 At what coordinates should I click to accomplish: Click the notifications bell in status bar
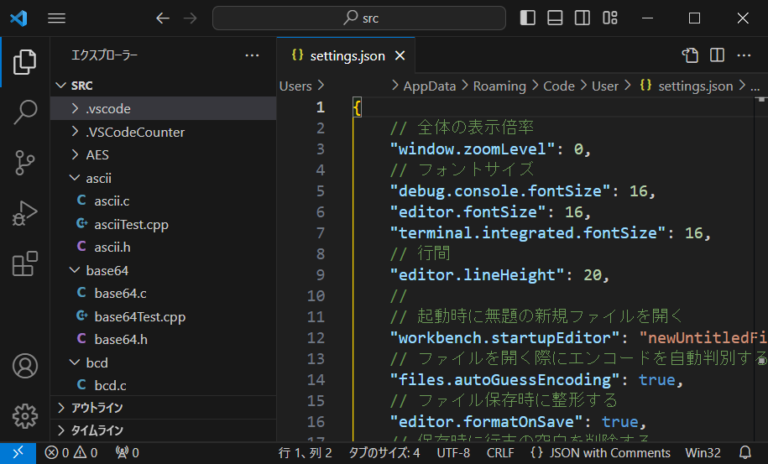click(x=745, y=453)
